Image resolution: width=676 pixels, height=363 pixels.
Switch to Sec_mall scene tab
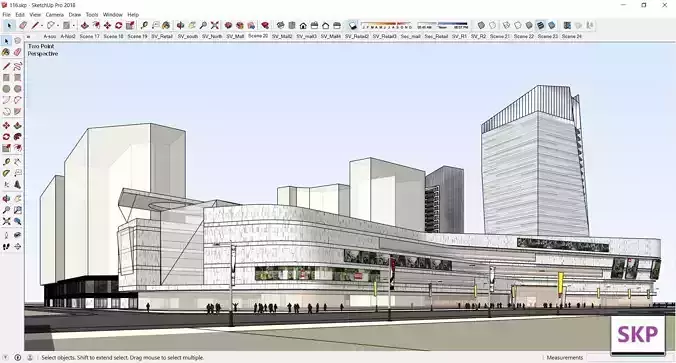tap(410, 37)
